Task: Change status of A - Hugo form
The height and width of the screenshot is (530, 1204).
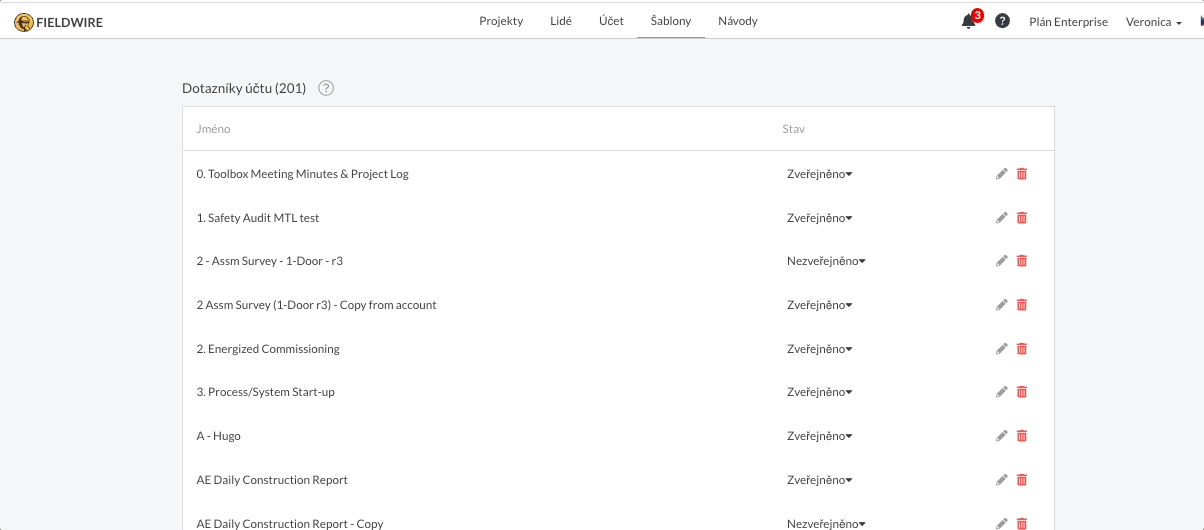Action: pos(819,436)
